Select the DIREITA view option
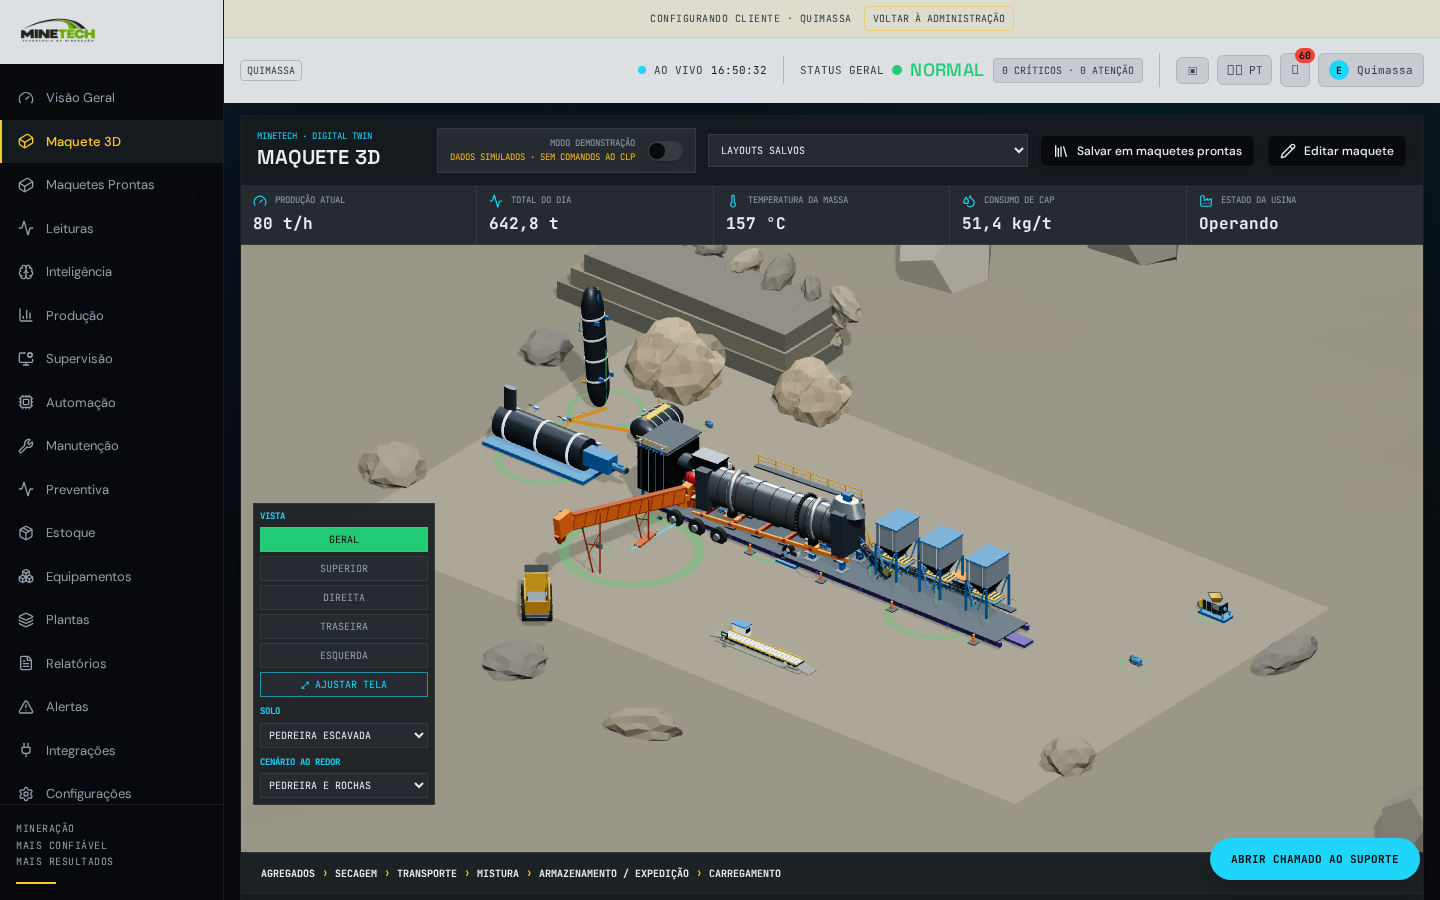Image resolution: width=1440 pixels, height=900 pixels. pos(344,598)
